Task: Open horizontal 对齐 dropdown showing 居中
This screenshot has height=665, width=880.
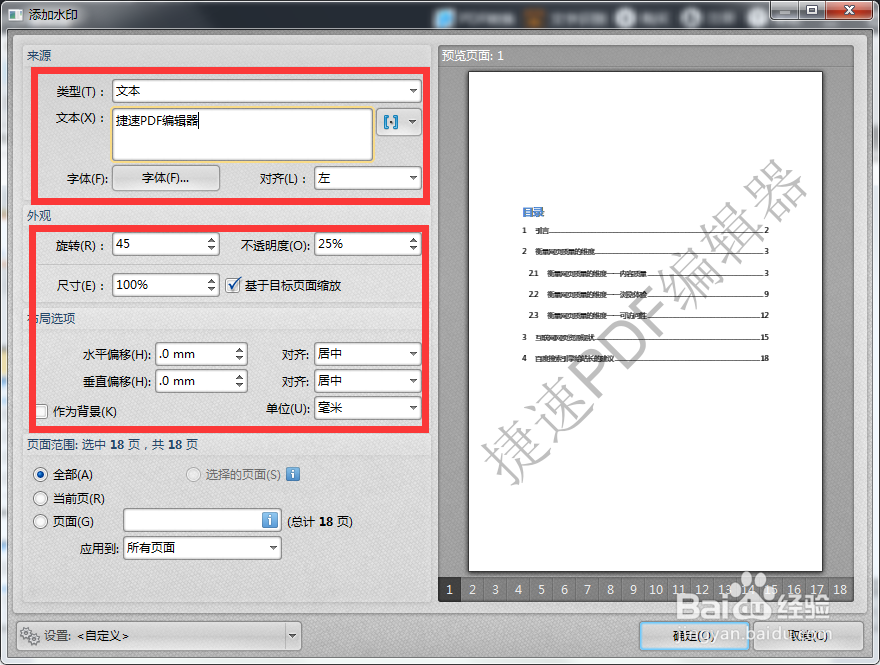Action: [x=368, y=354]
